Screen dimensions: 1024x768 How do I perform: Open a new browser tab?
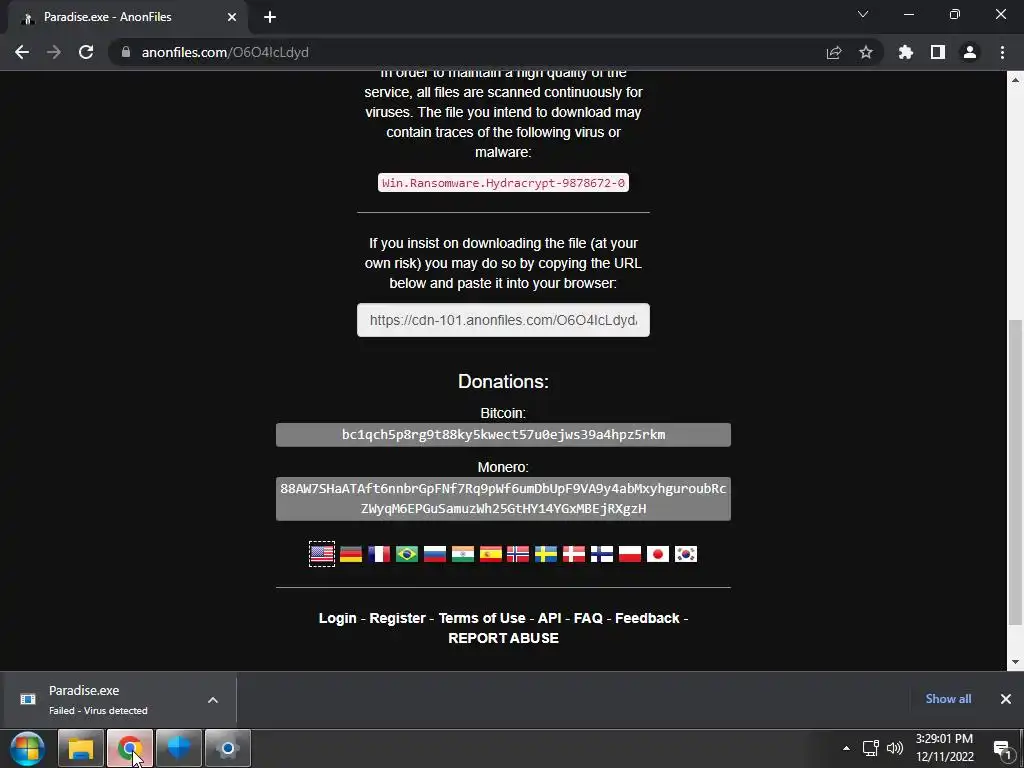(270, 17)
